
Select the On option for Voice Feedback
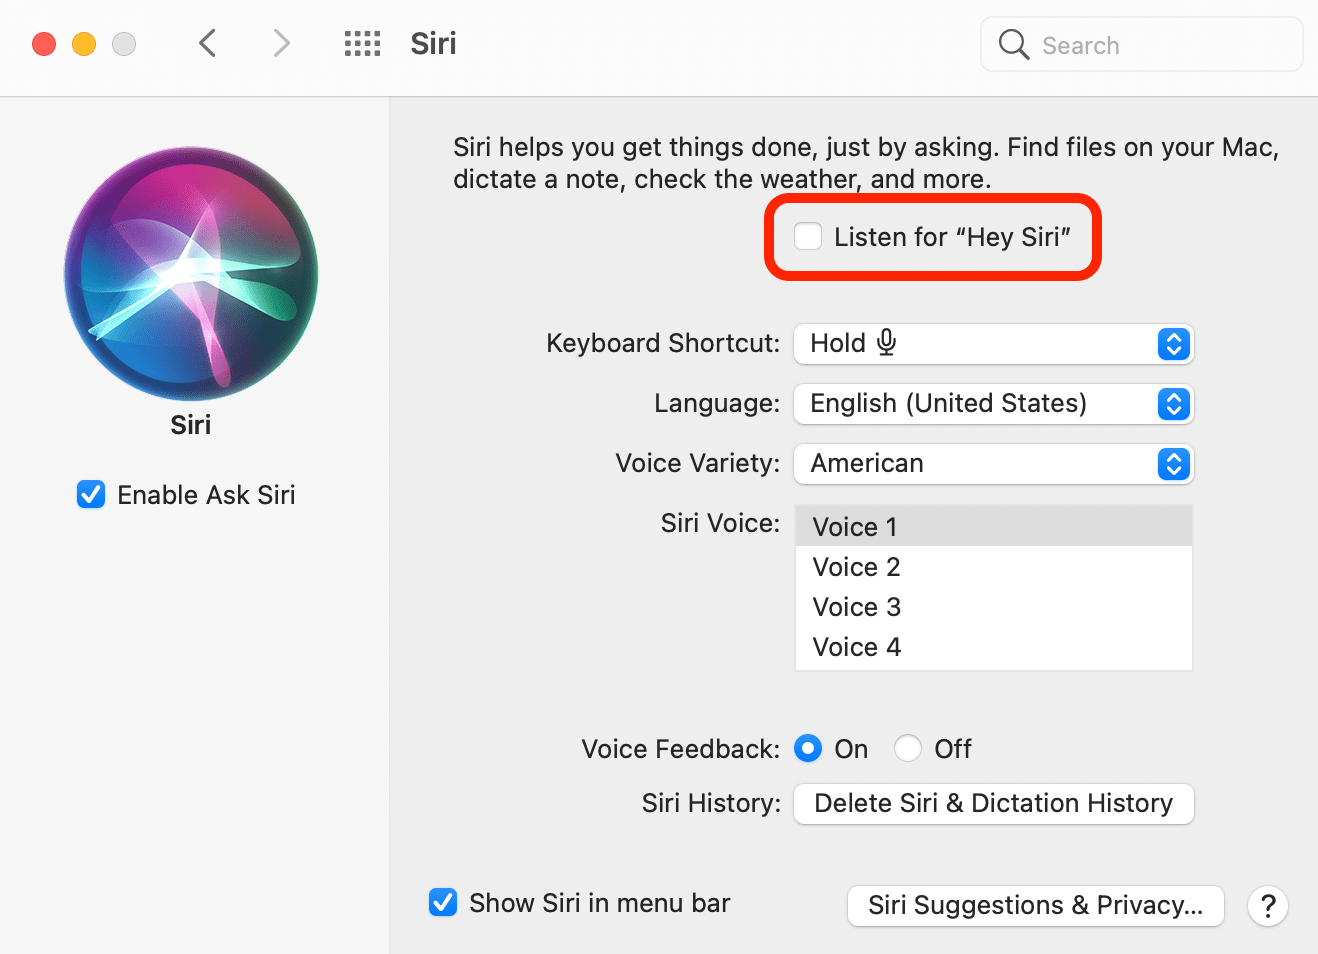point(807,748)
